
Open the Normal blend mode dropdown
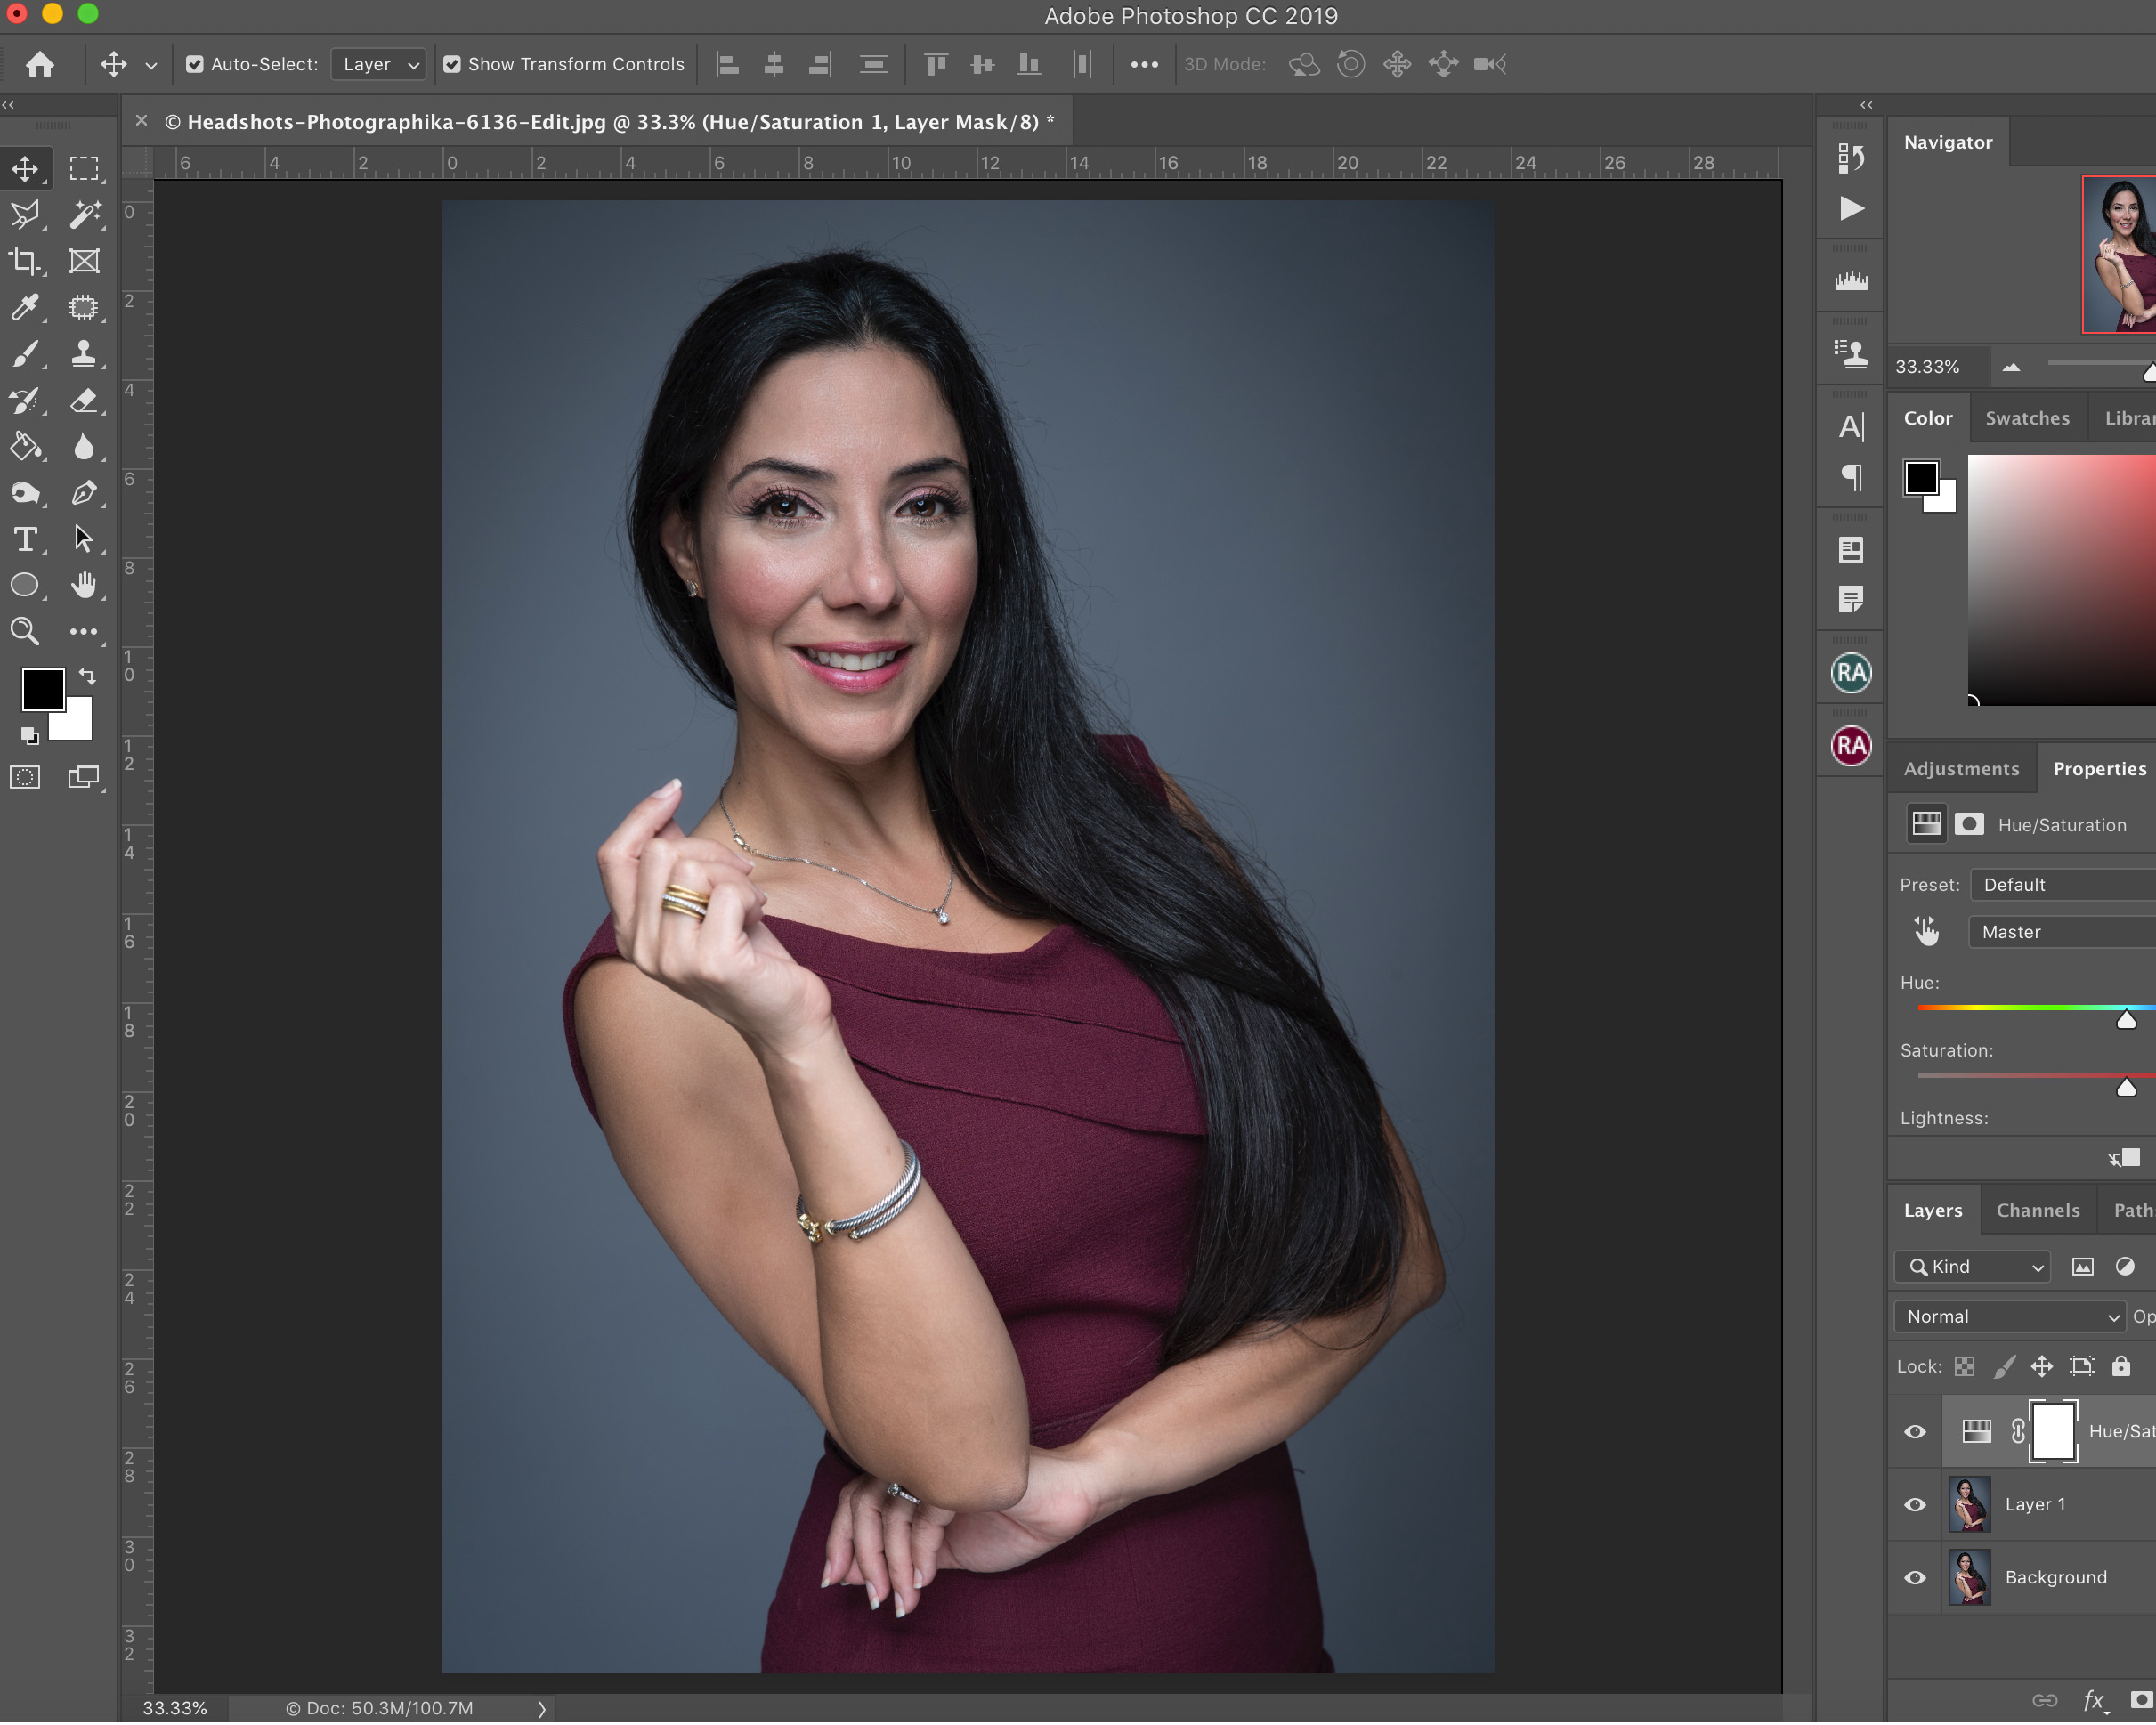2010,1316
